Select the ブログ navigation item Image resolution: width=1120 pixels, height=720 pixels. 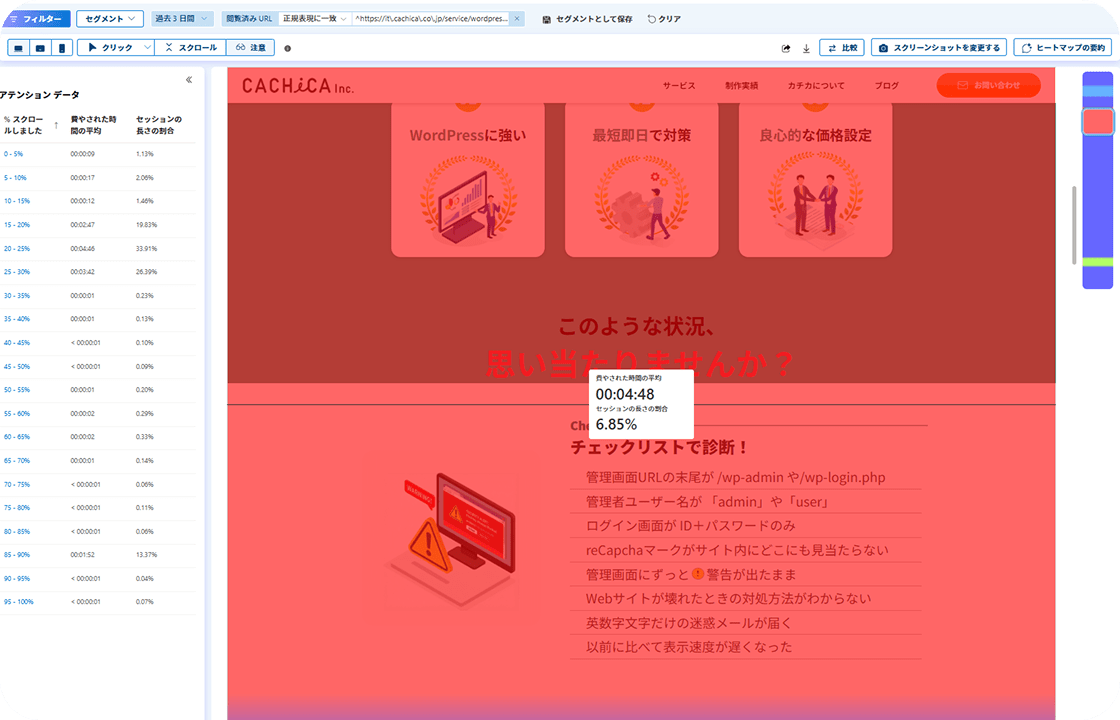(x=886, y=85)
